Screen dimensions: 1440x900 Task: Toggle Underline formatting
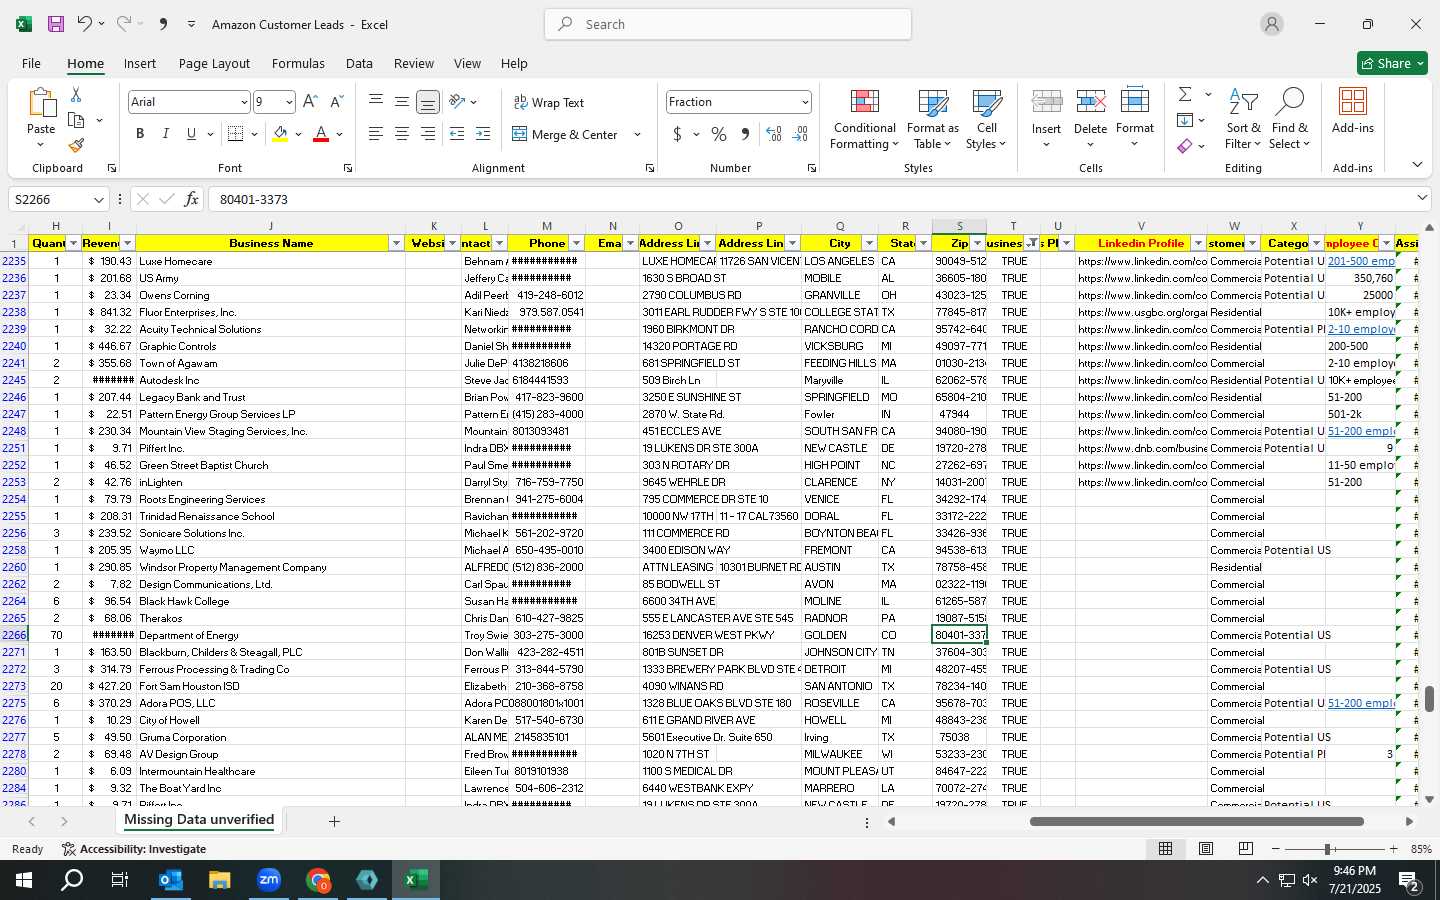(191, 134)
